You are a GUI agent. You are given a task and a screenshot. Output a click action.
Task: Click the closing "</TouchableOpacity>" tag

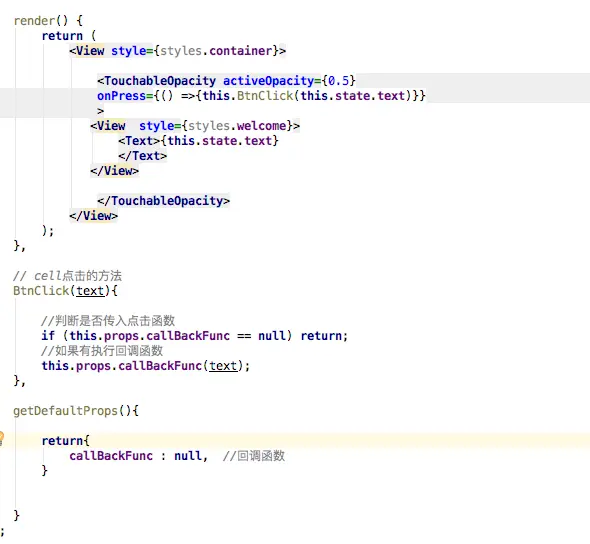pos(164,201)
